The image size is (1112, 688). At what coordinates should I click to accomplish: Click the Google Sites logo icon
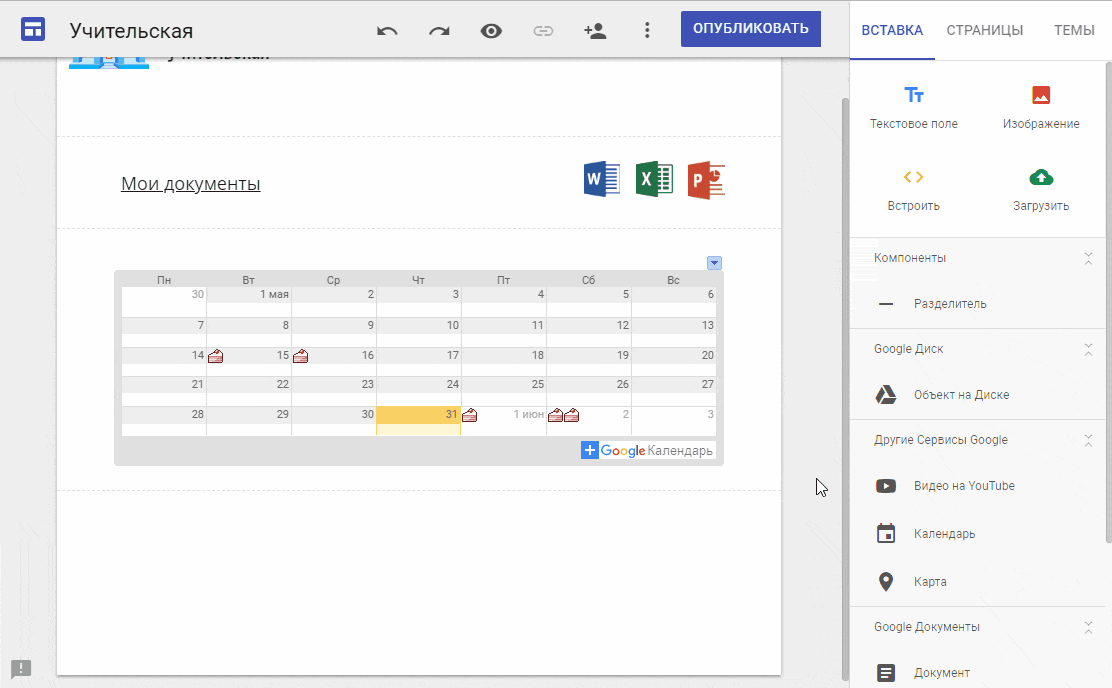coord(33,30)
